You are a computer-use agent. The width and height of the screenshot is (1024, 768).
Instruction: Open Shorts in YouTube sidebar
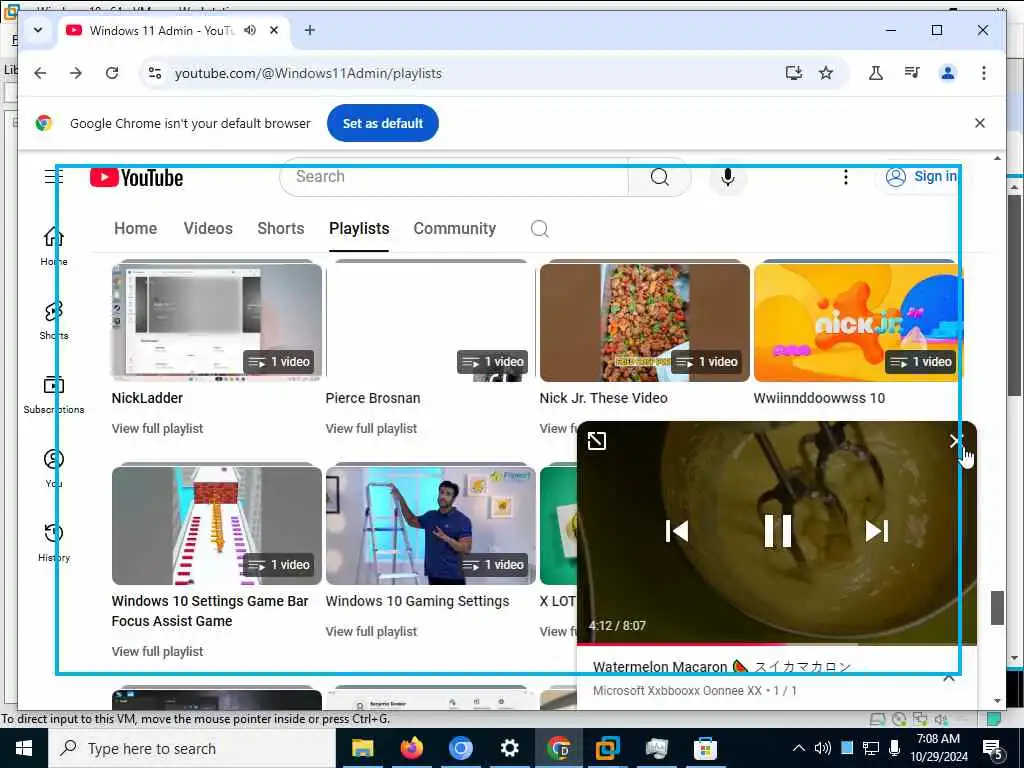tap(54, 320)
